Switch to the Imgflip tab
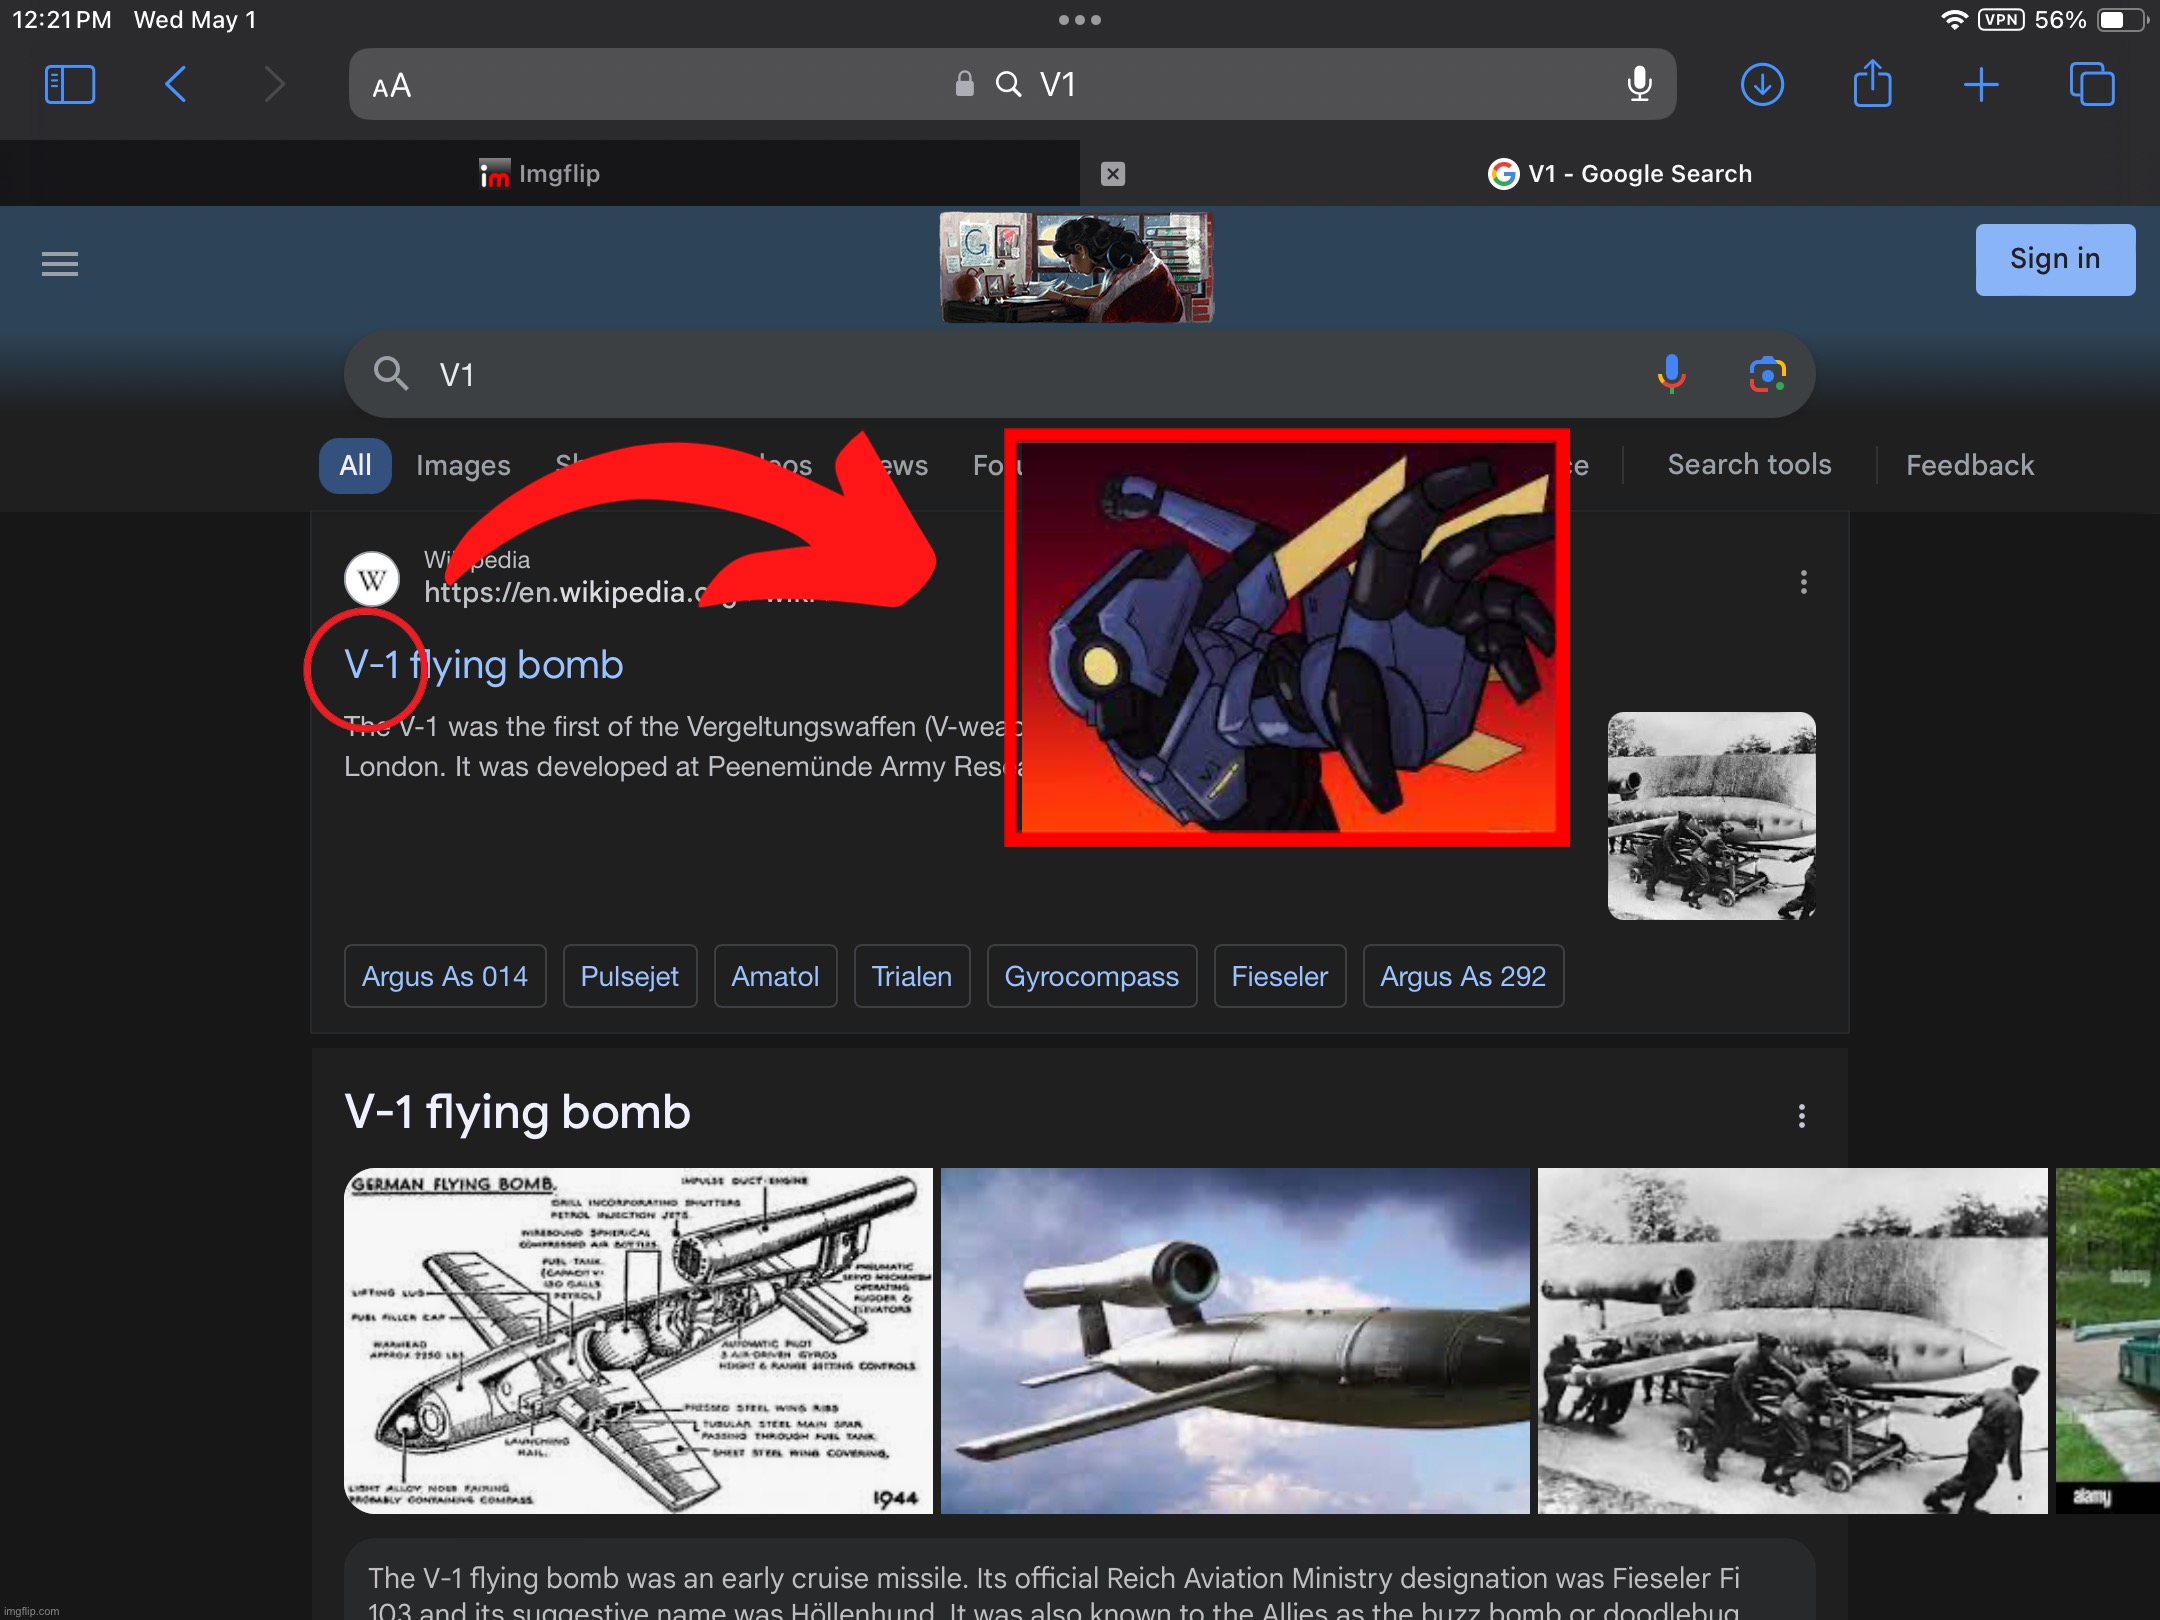Viewport: 2160px width, 1620px height. [540, 174]
